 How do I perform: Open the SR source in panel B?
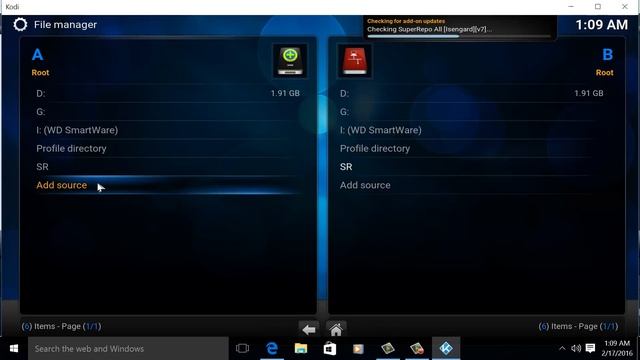(471, 167)
